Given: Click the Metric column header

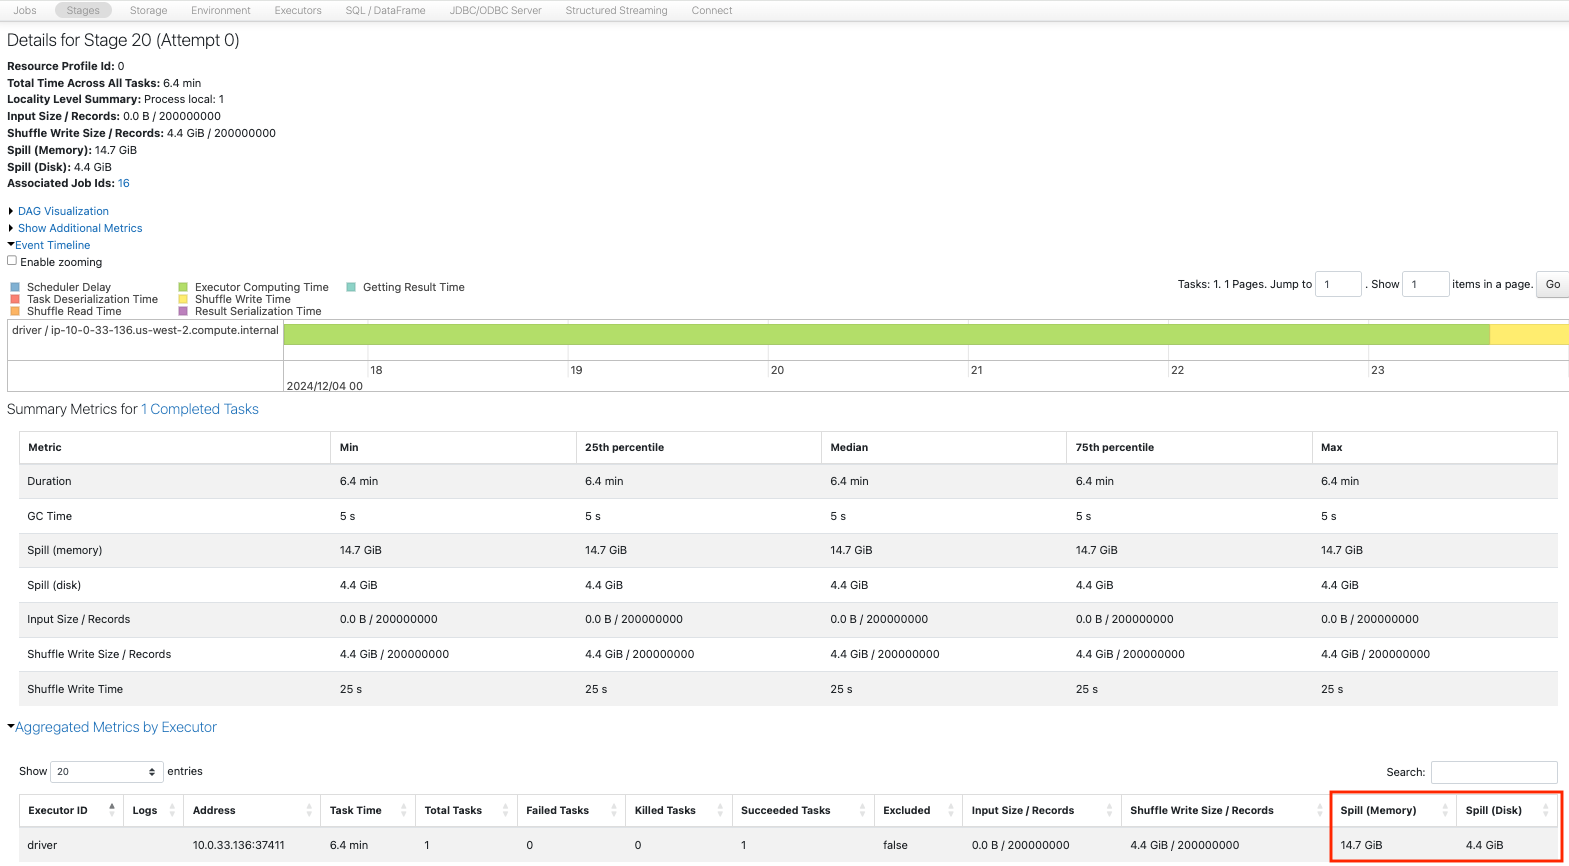Looking at the screenshot, I should tap(175, 447).
